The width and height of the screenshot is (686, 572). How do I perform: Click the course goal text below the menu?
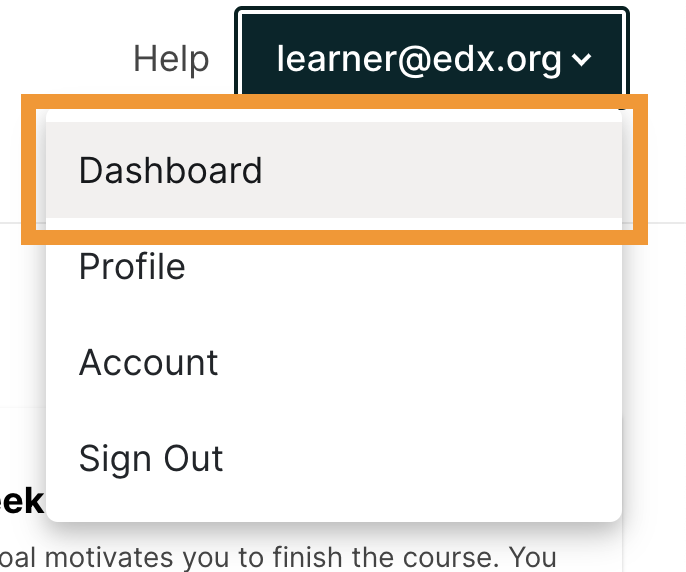pos(280,557)
